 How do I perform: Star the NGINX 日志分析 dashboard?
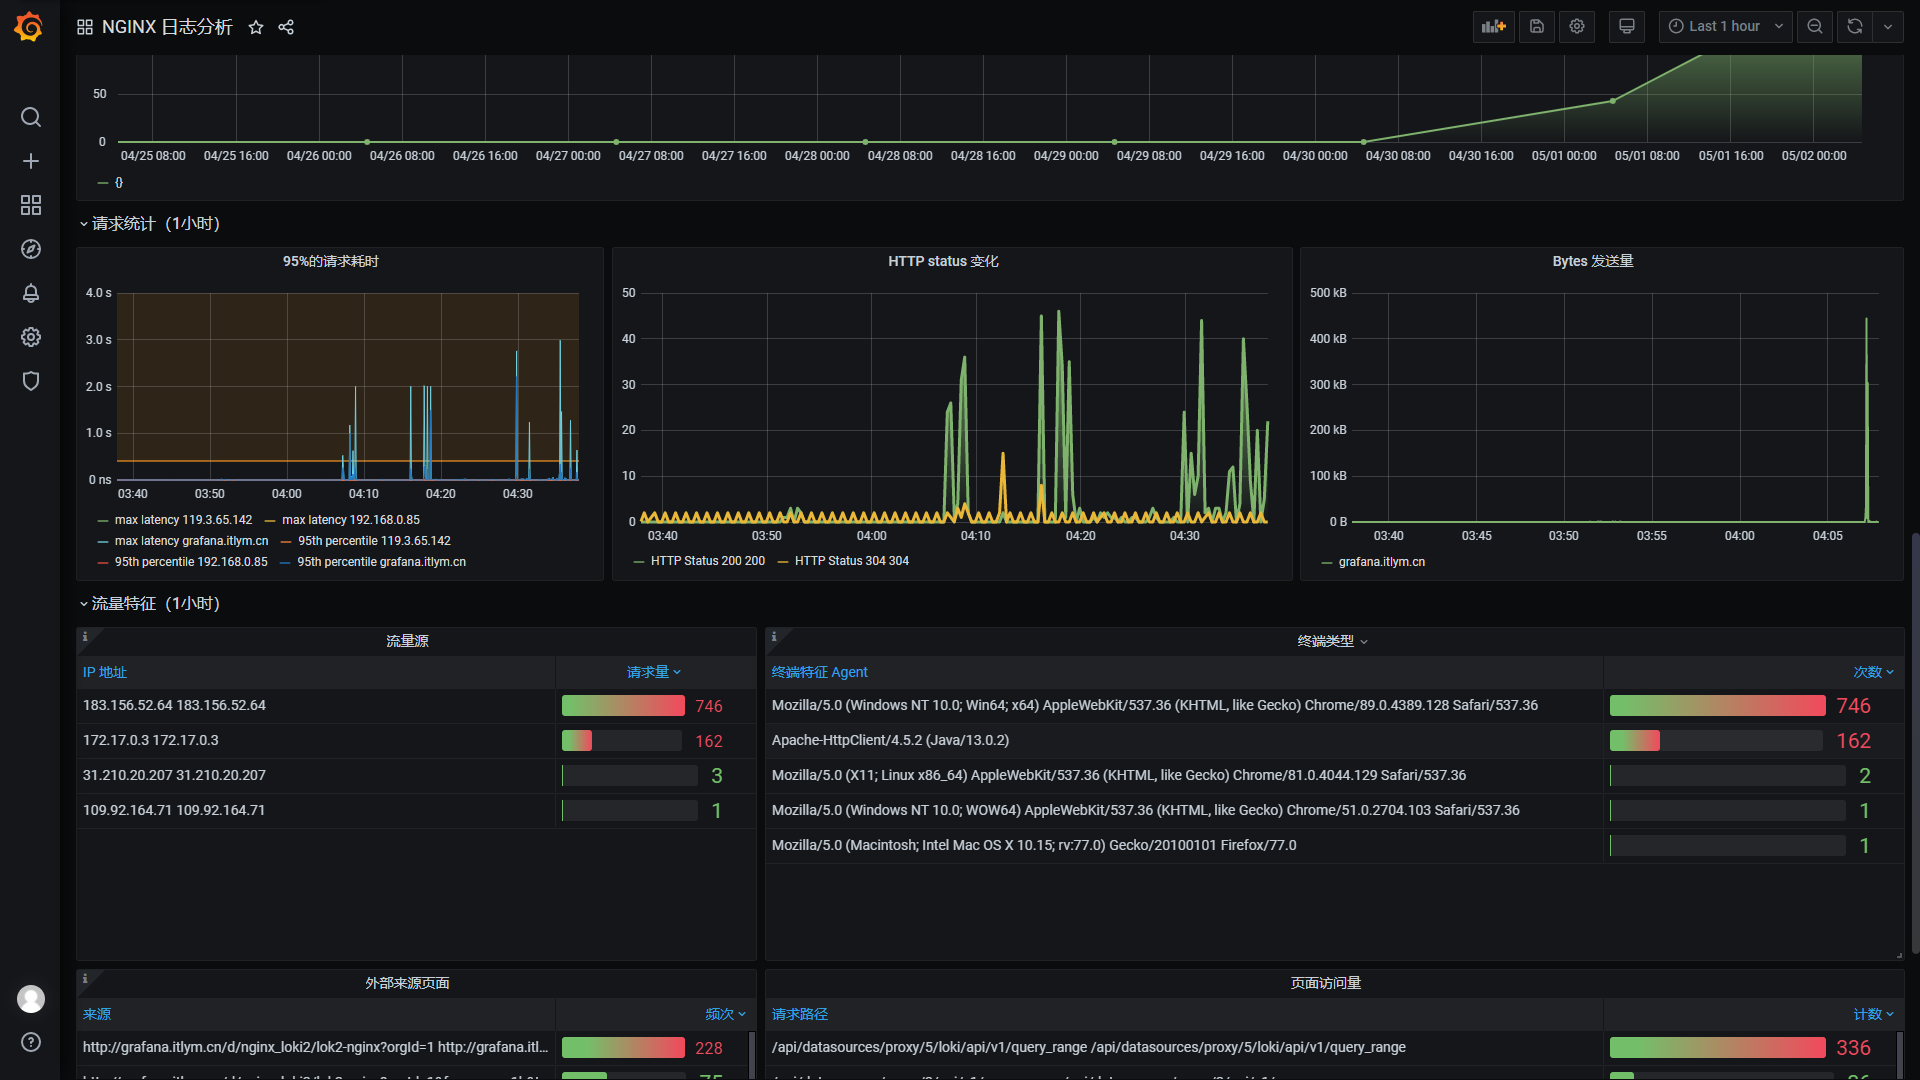pyautogui.click(x=256, y=27)
